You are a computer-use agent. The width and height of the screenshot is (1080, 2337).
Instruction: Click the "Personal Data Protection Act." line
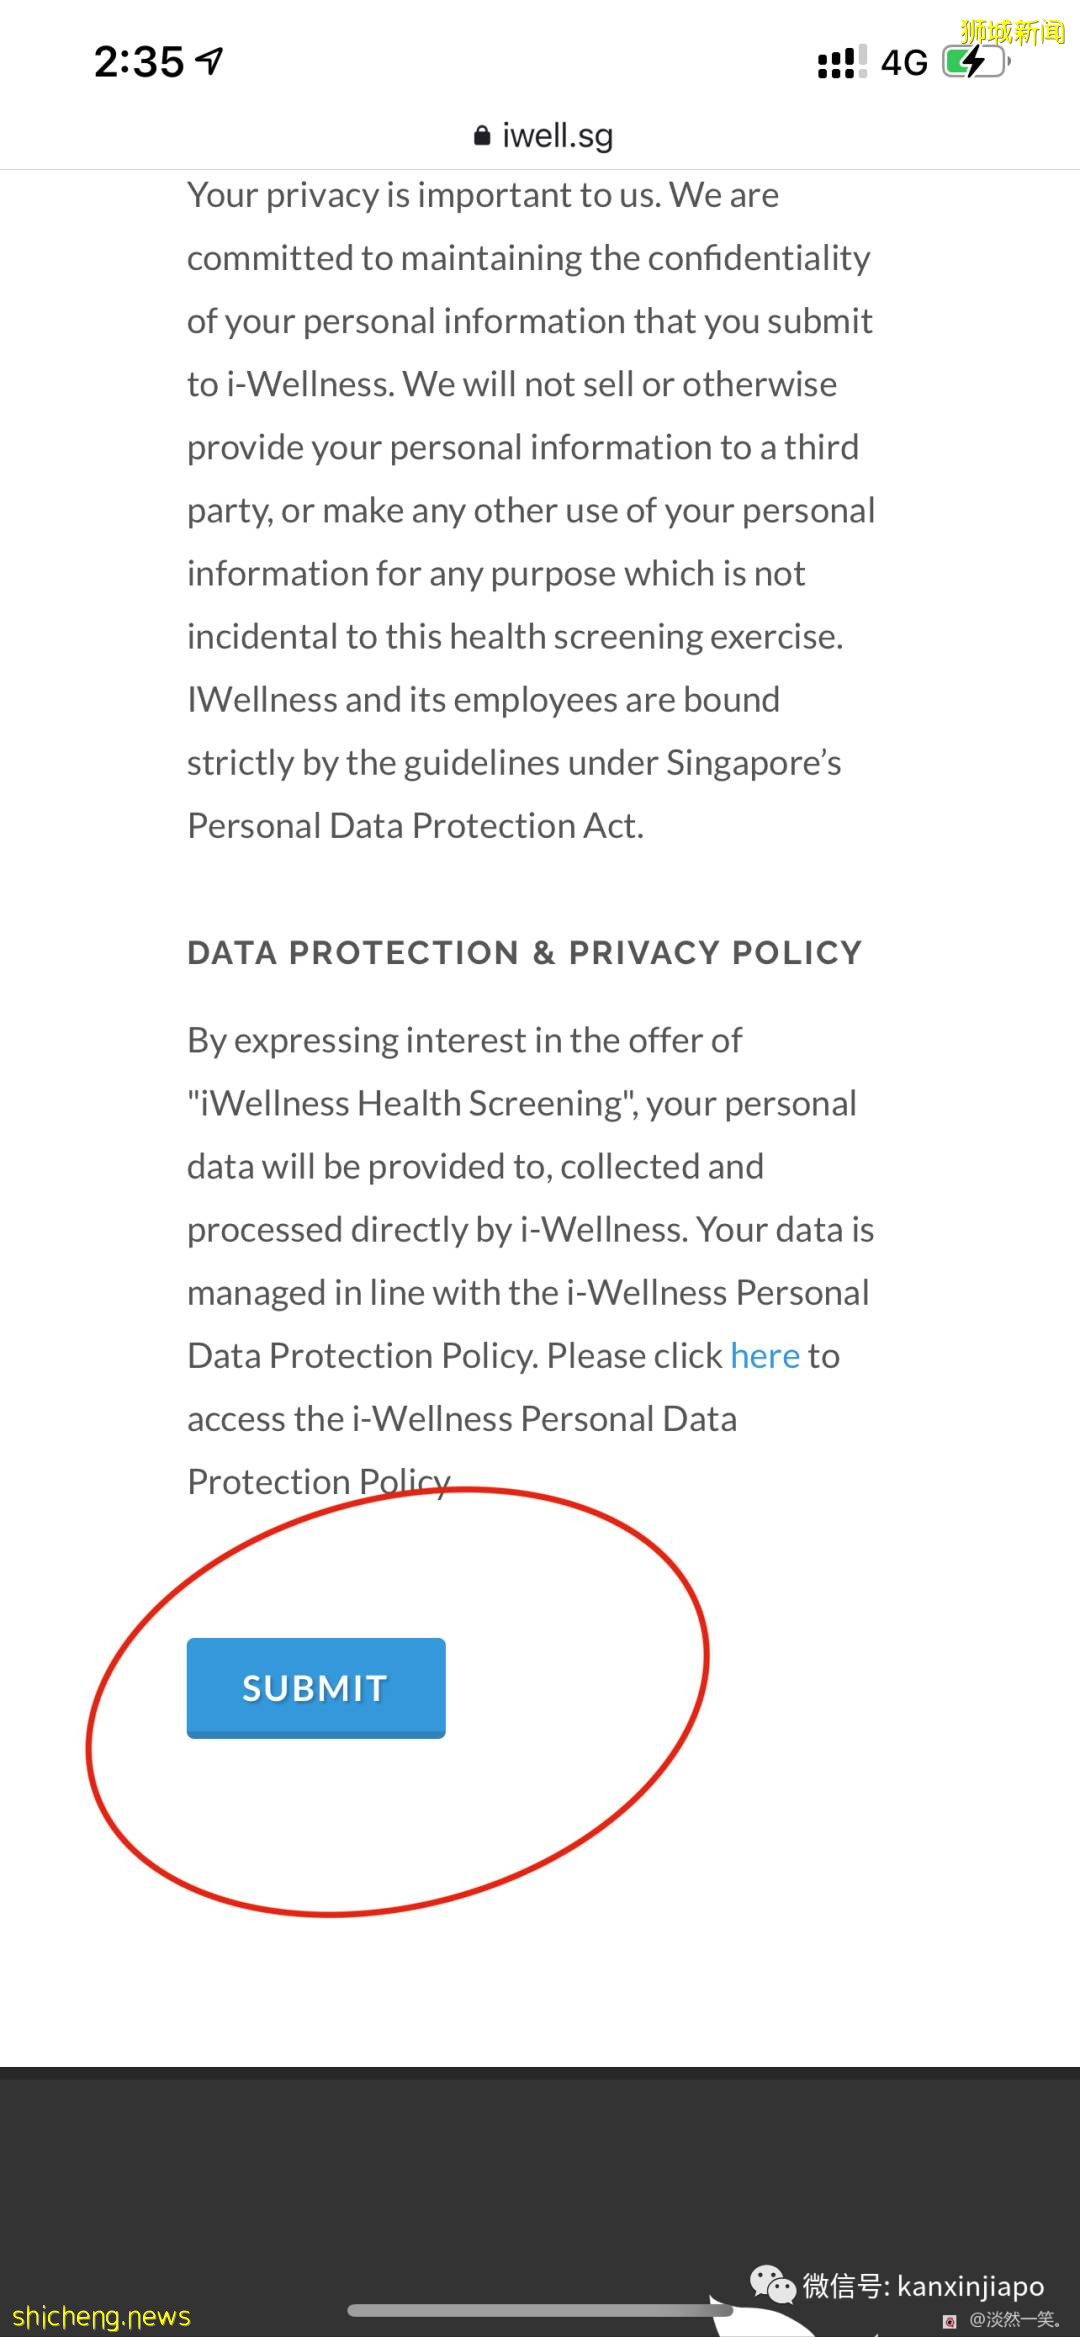[416, 826]
